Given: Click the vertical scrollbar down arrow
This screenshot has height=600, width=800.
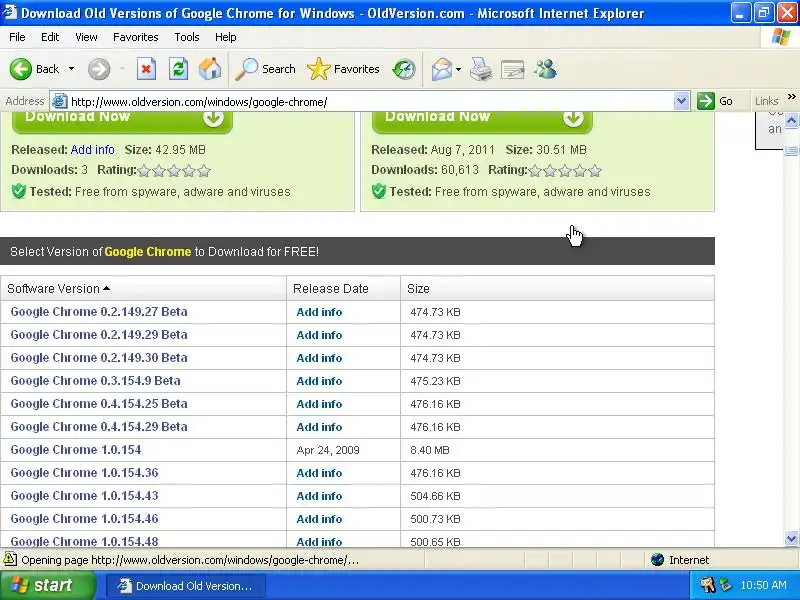Looking at the screenshot, I should click(x=791, y=538).
